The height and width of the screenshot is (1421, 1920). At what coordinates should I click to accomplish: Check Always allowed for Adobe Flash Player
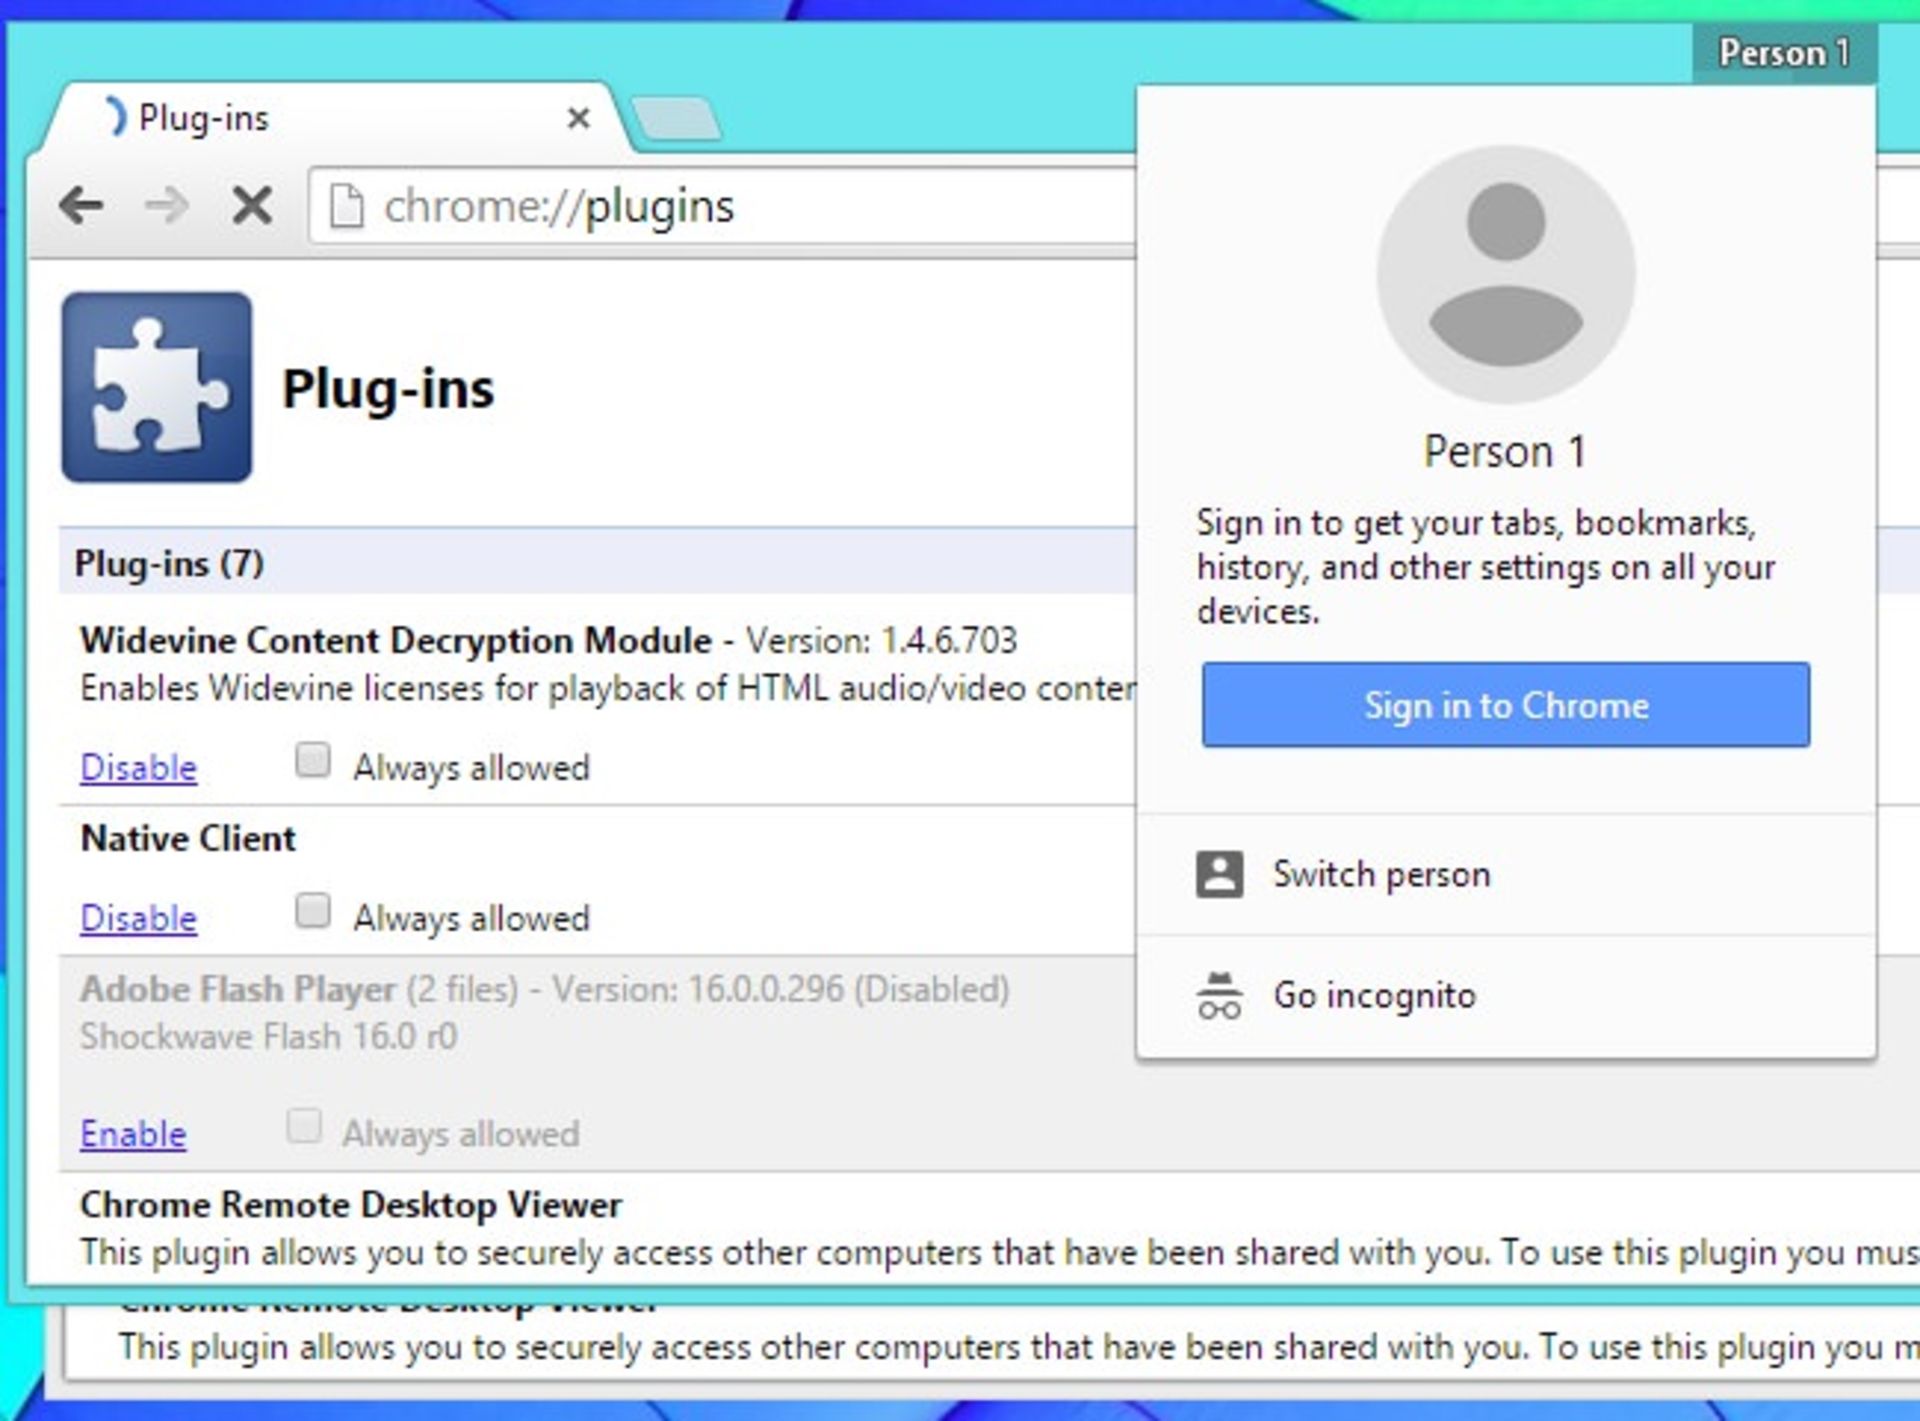coord(304,1126)
